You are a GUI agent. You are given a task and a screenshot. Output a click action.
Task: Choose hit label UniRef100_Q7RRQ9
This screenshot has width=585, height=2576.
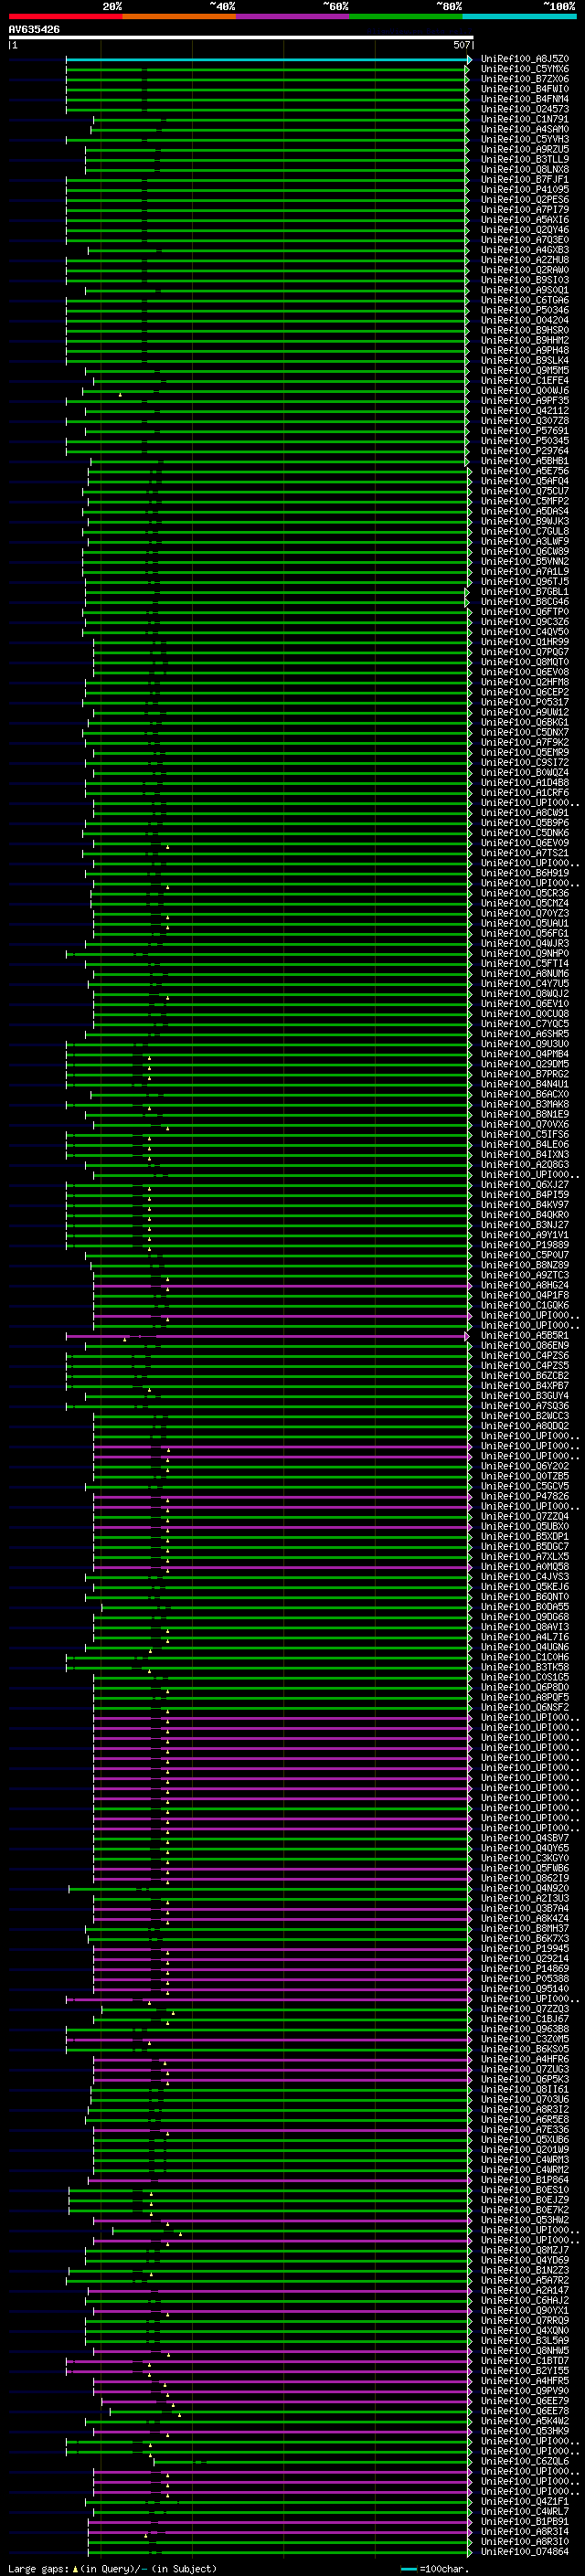(x=525, y=2320)
